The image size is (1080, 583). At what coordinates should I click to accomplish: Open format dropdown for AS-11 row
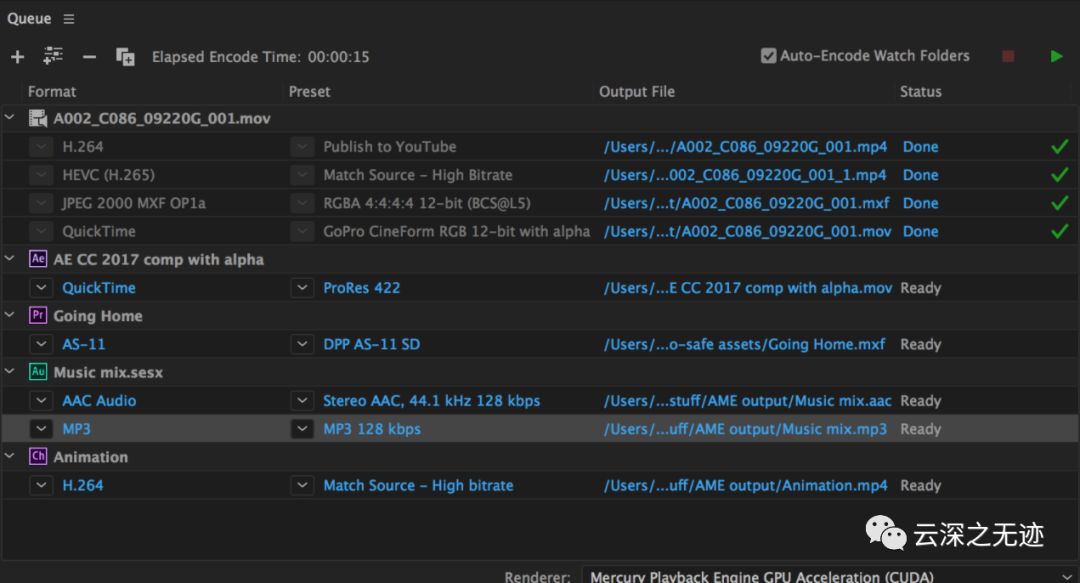(x=41, y=344)
